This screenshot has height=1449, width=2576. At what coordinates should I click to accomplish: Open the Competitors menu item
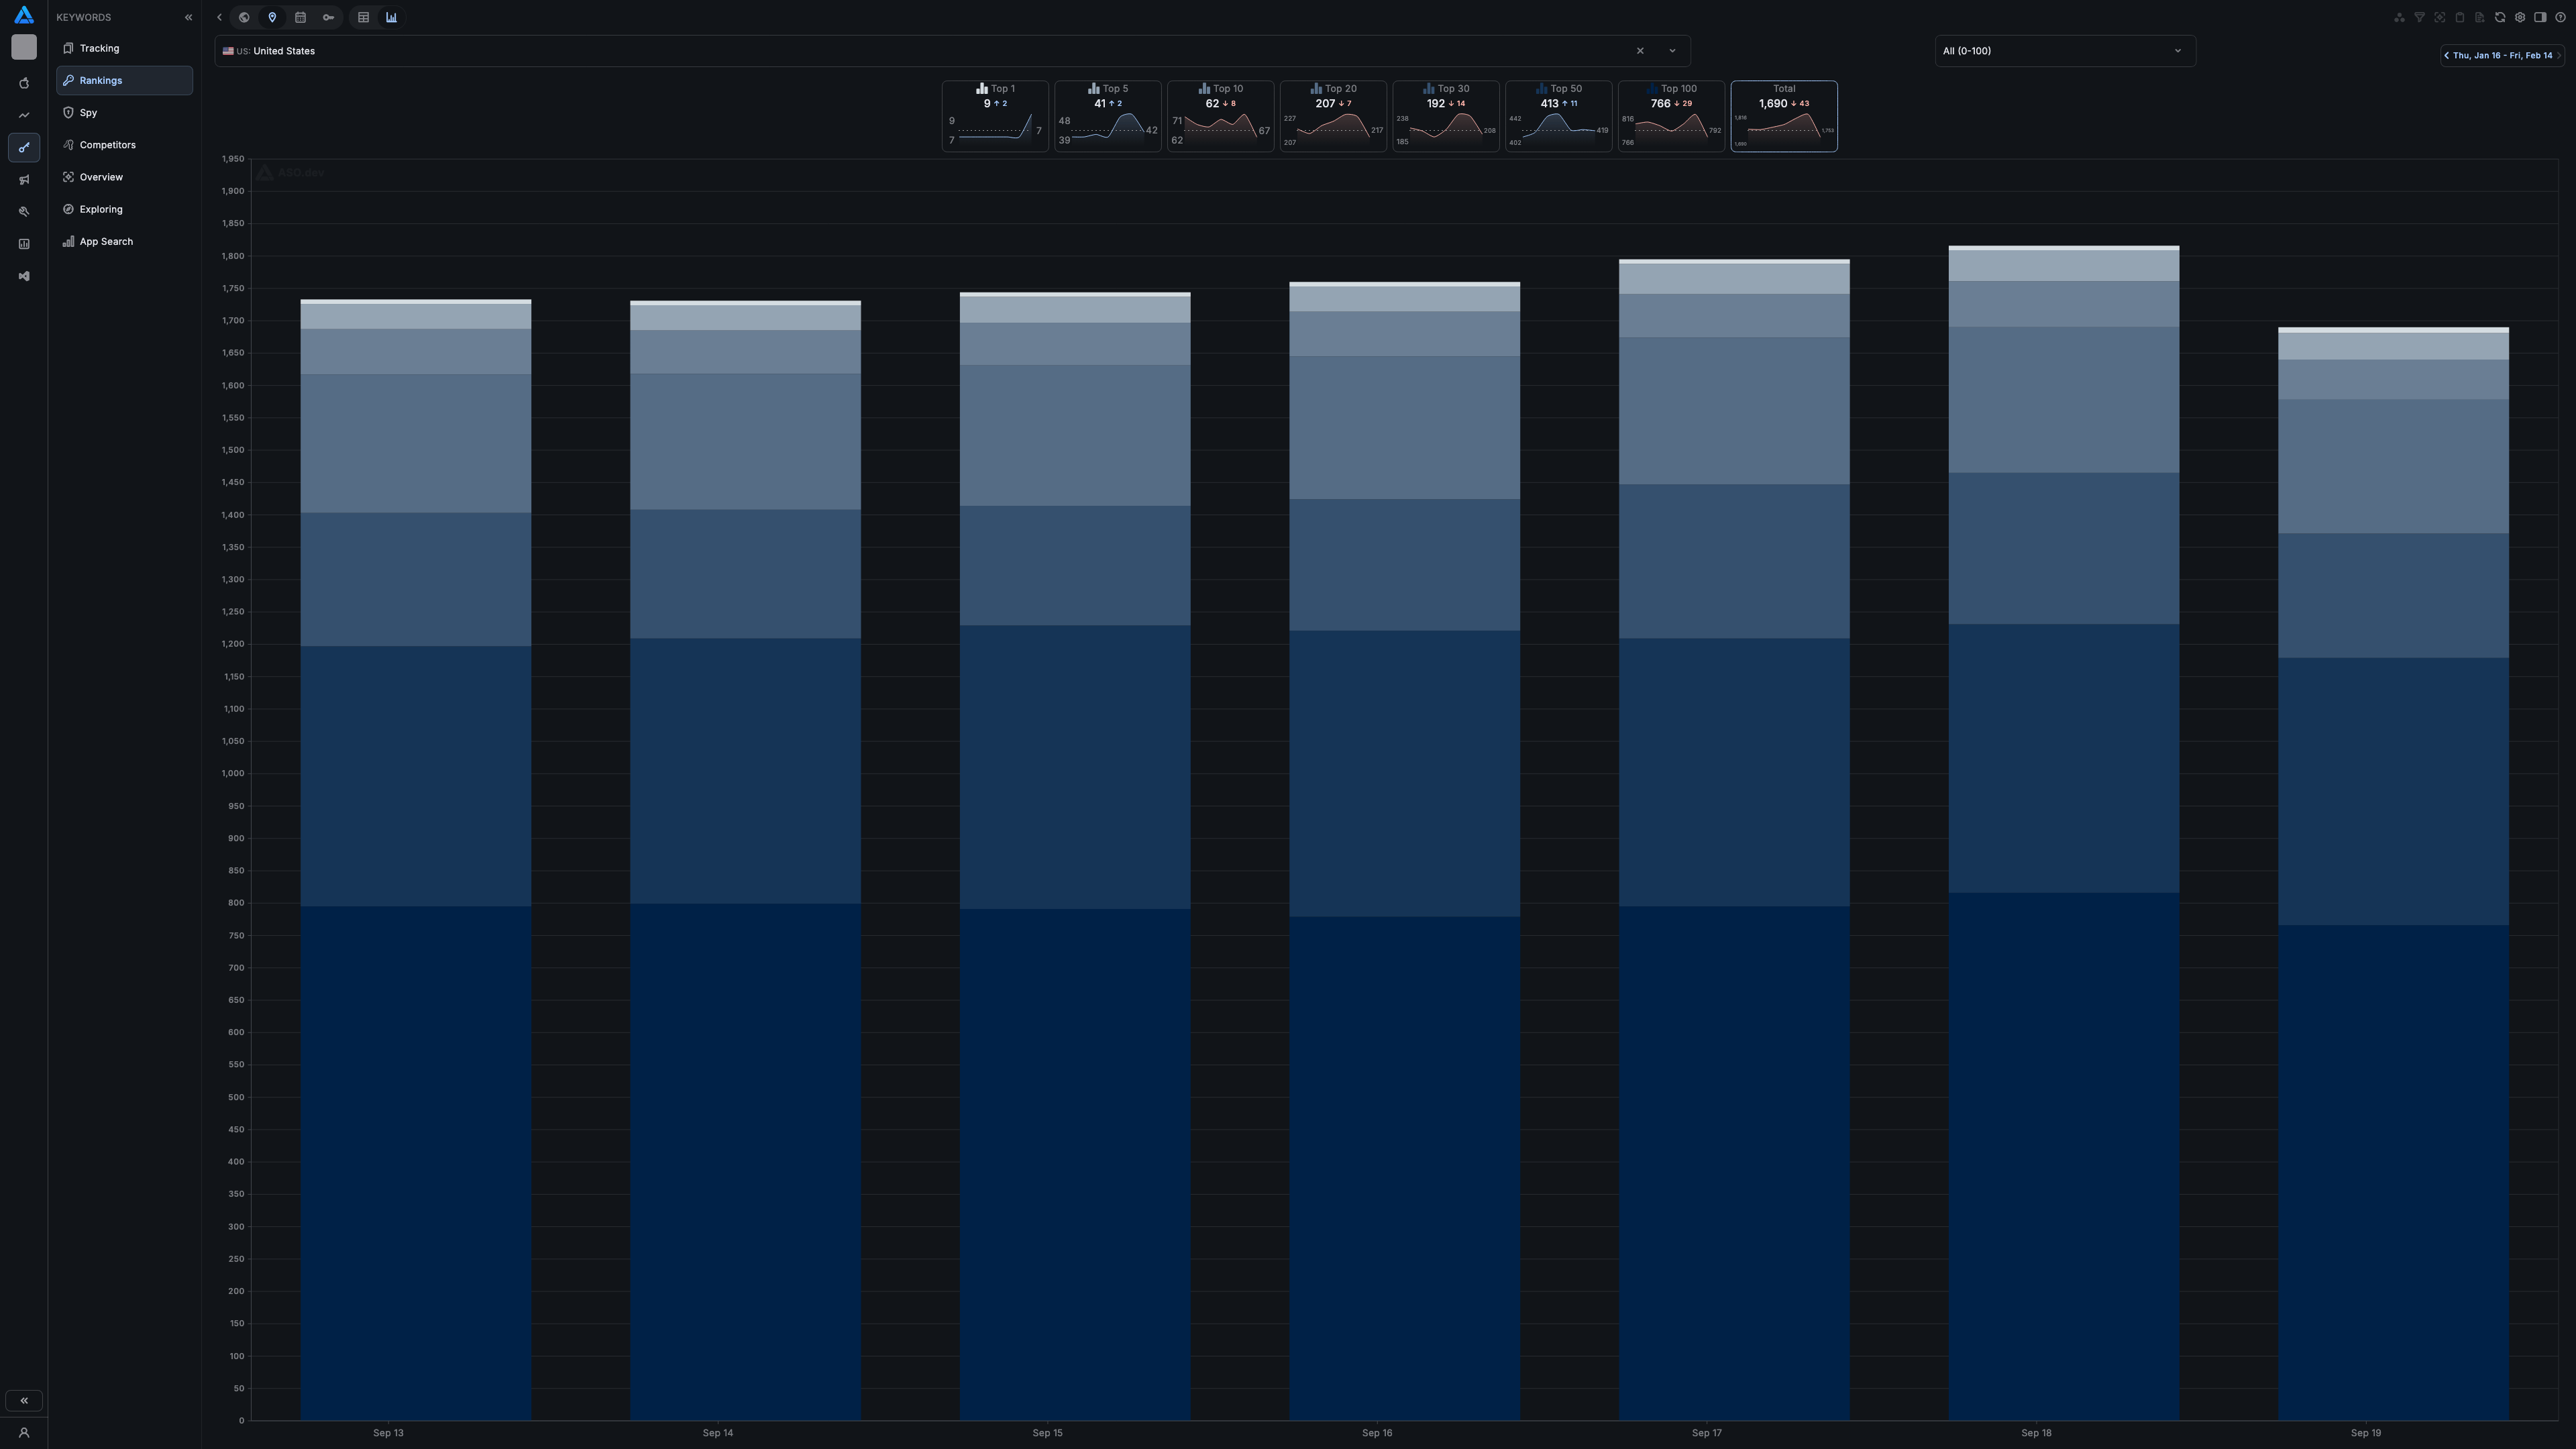[x=107, y=145]
